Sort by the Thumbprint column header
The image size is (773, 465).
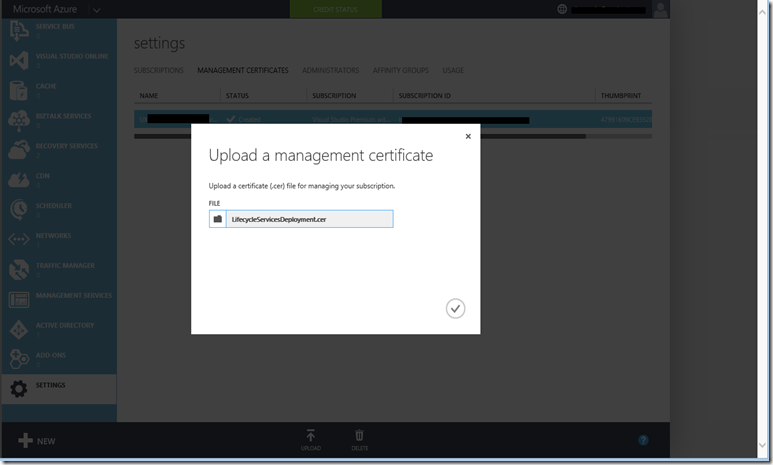(x=621, y=96)
